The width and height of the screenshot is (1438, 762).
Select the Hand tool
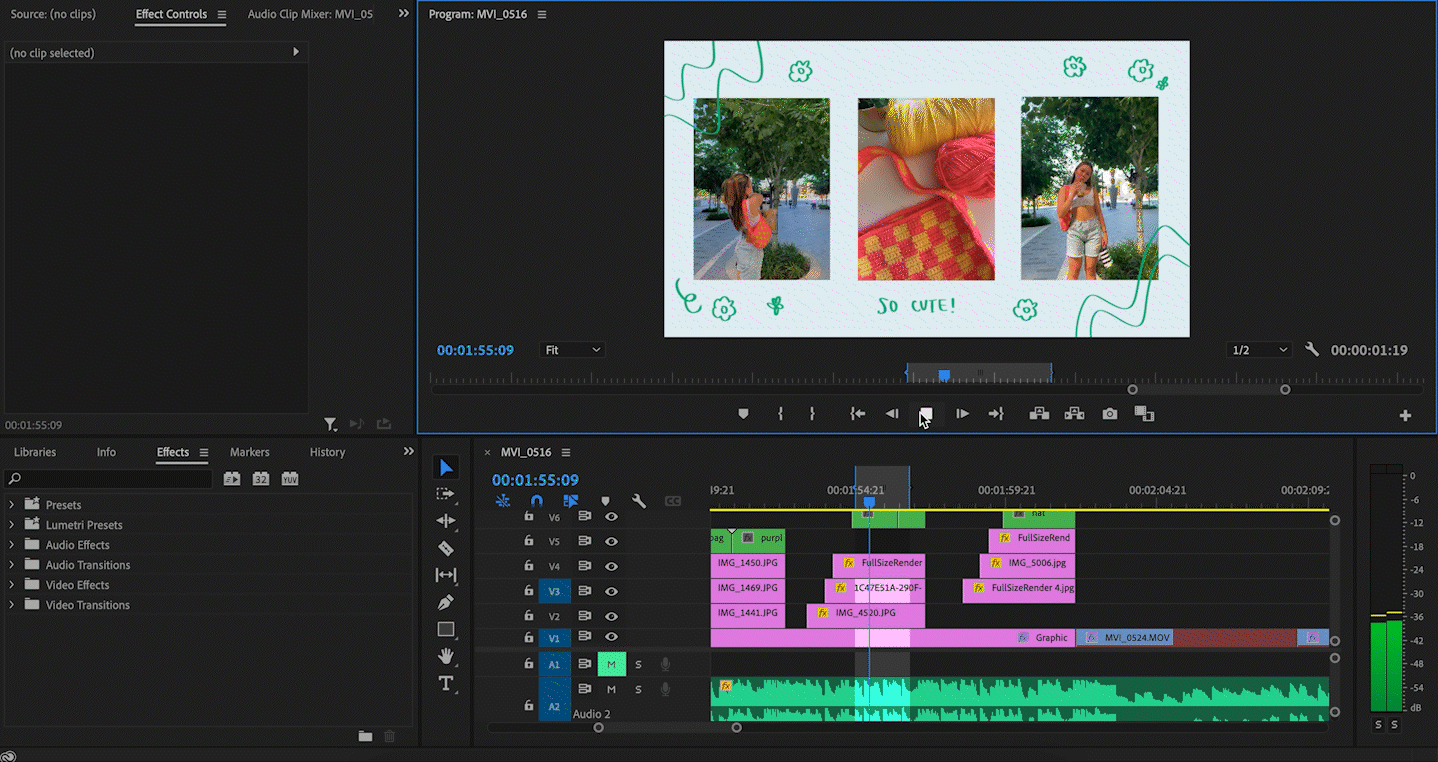446,656
